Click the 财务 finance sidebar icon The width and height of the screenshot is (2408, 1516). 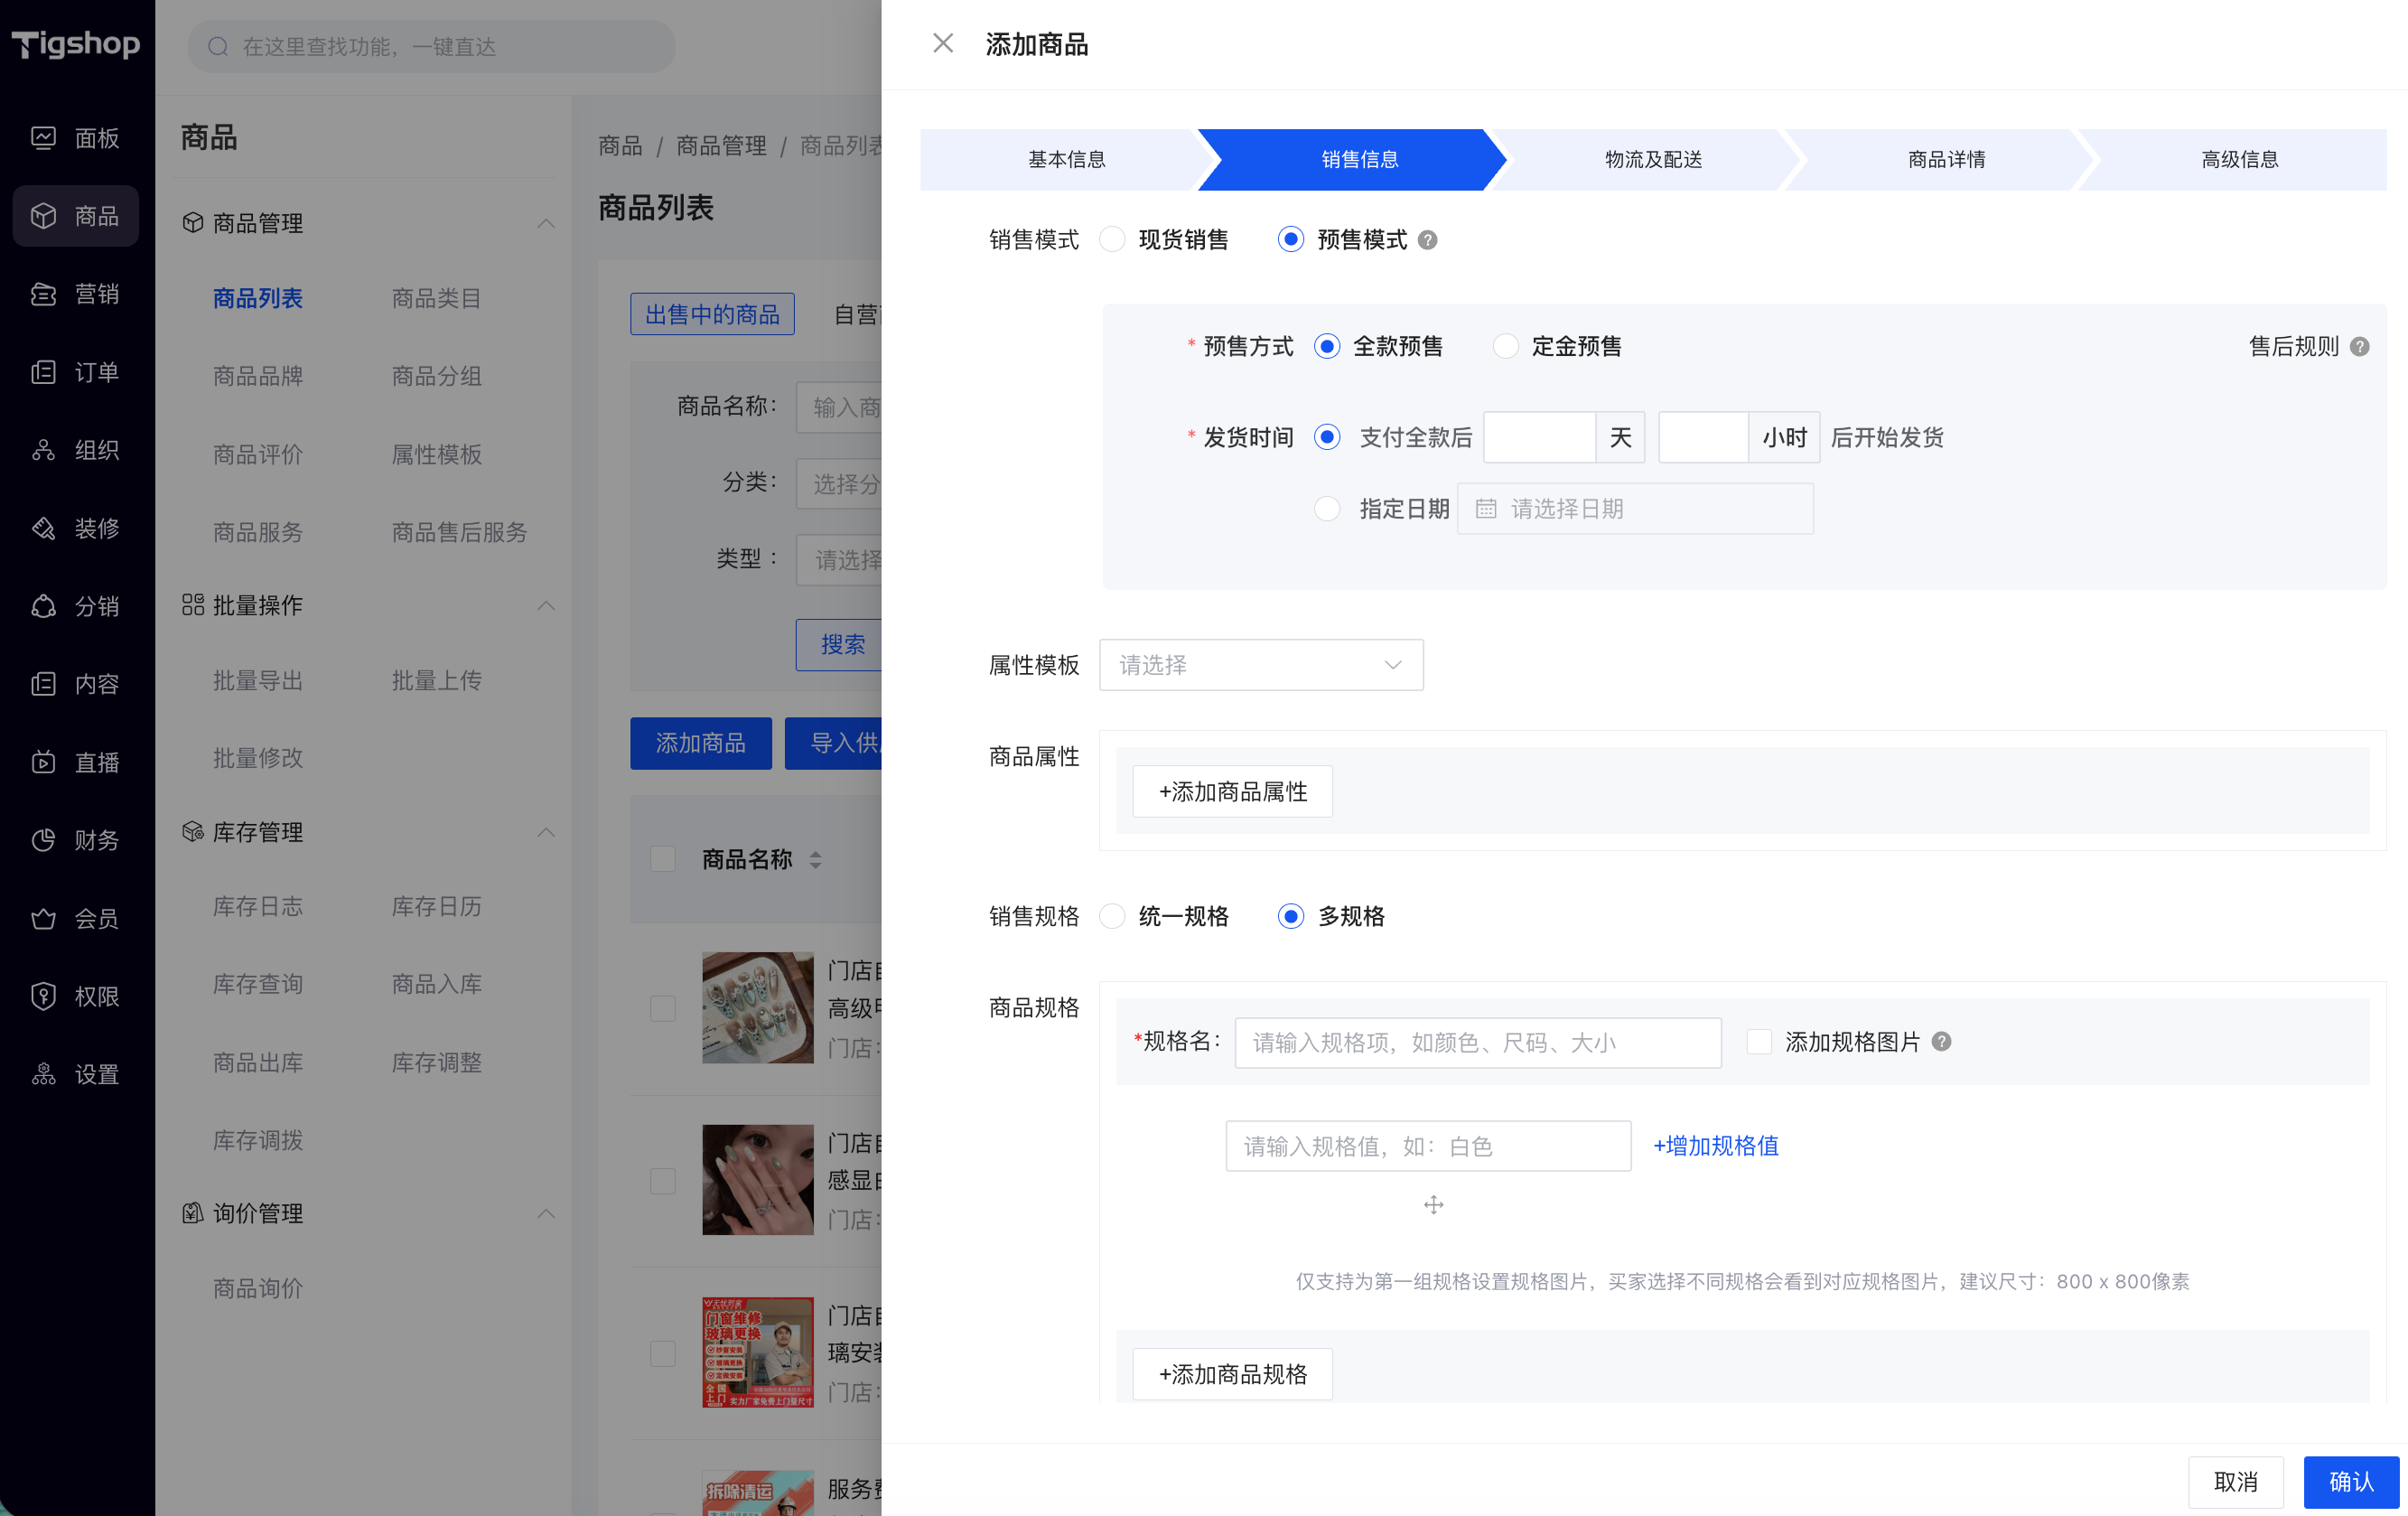click(x=43, y=840)
